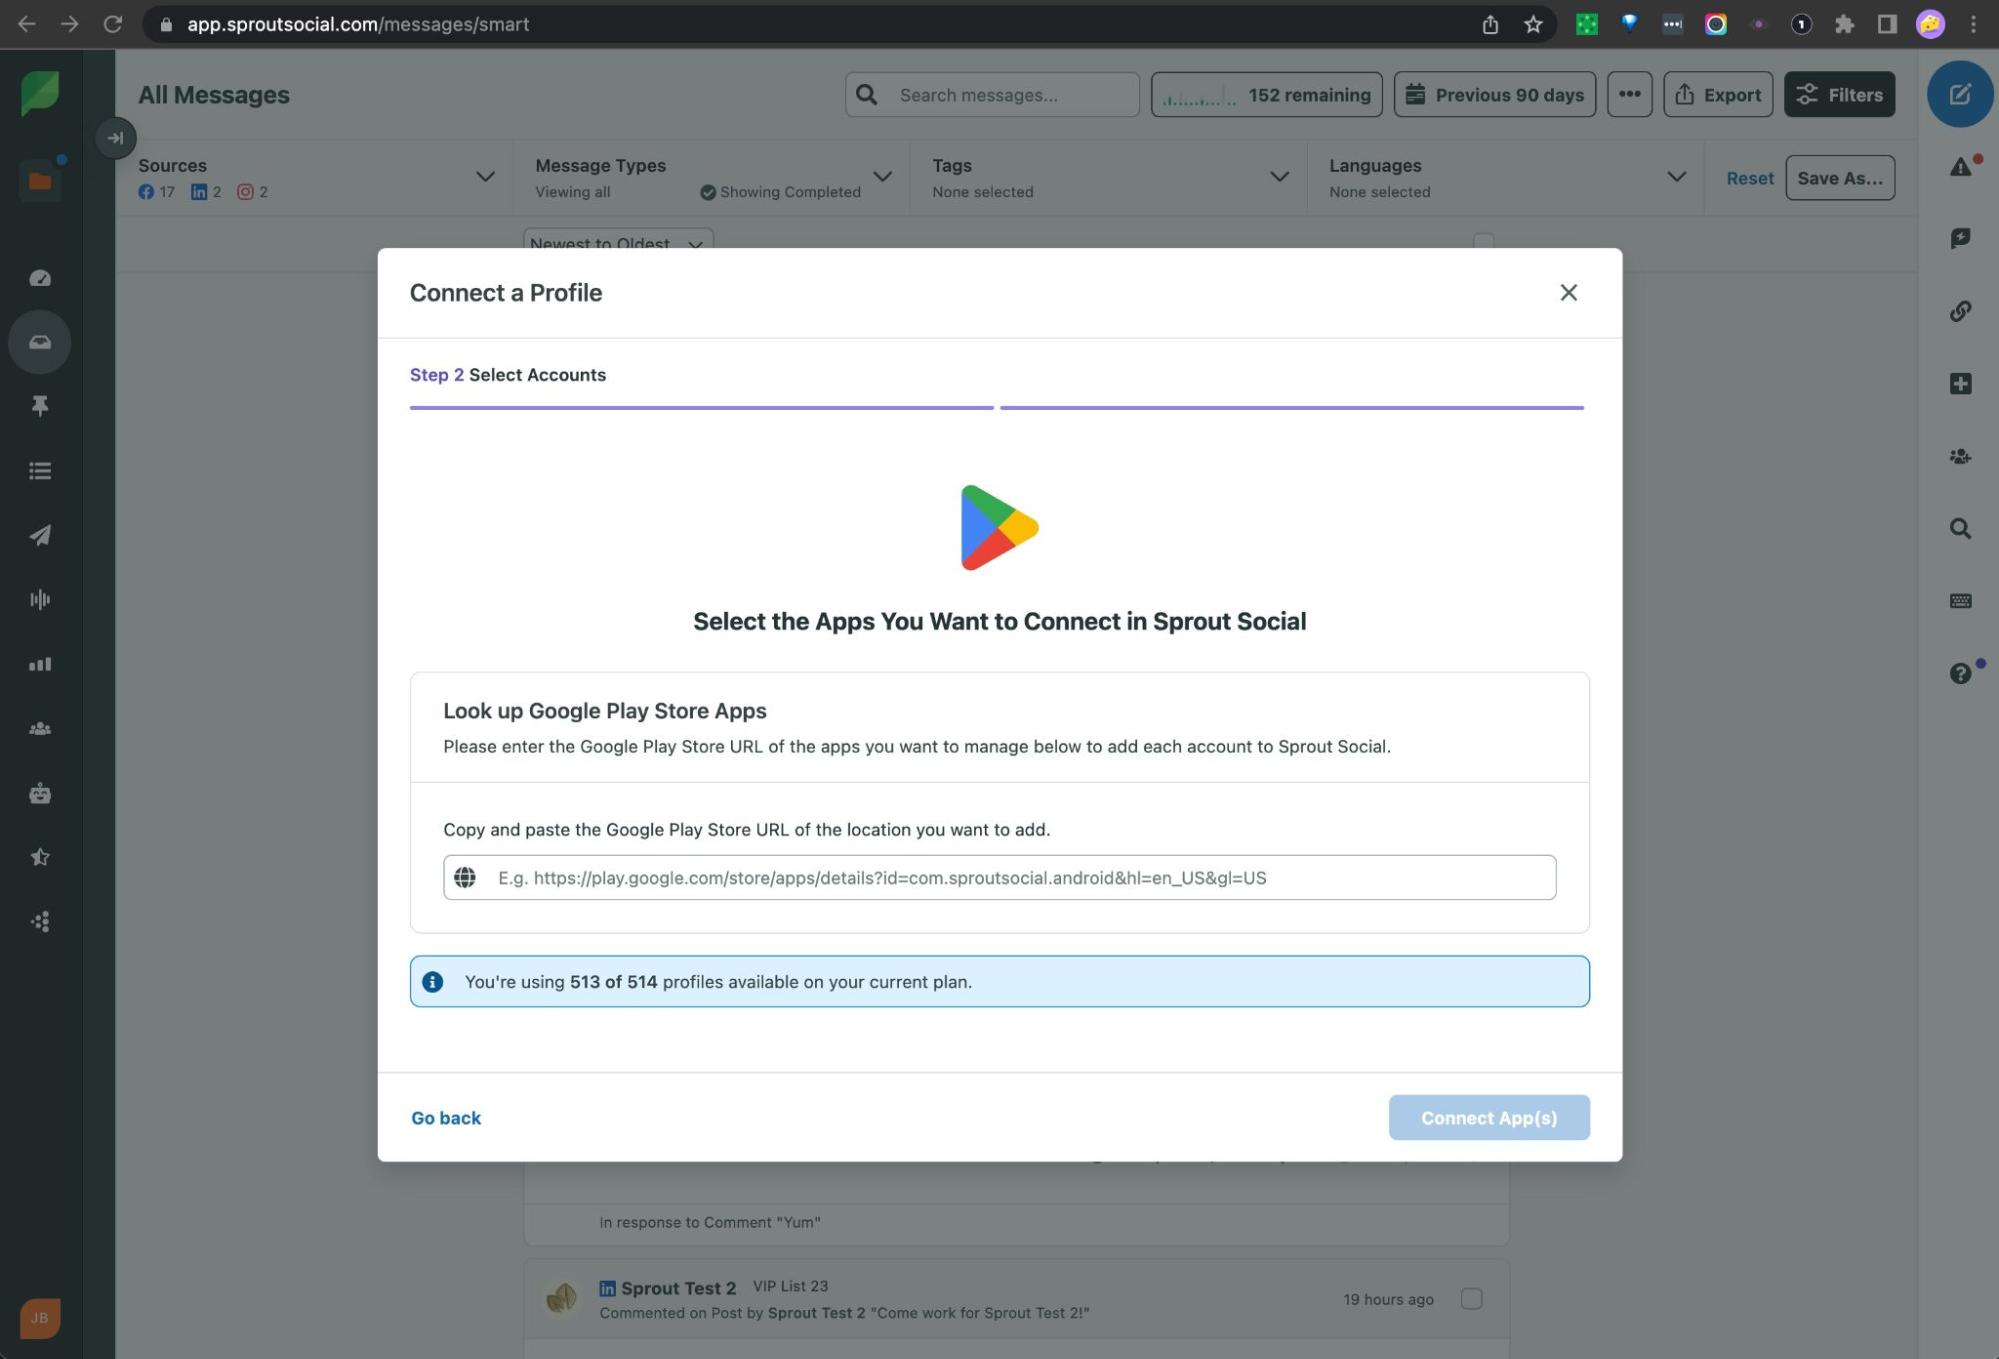The width and height of the screenshot is (1999, 1359).
Task: Open the Listening waveform icon
Action: 40,599
